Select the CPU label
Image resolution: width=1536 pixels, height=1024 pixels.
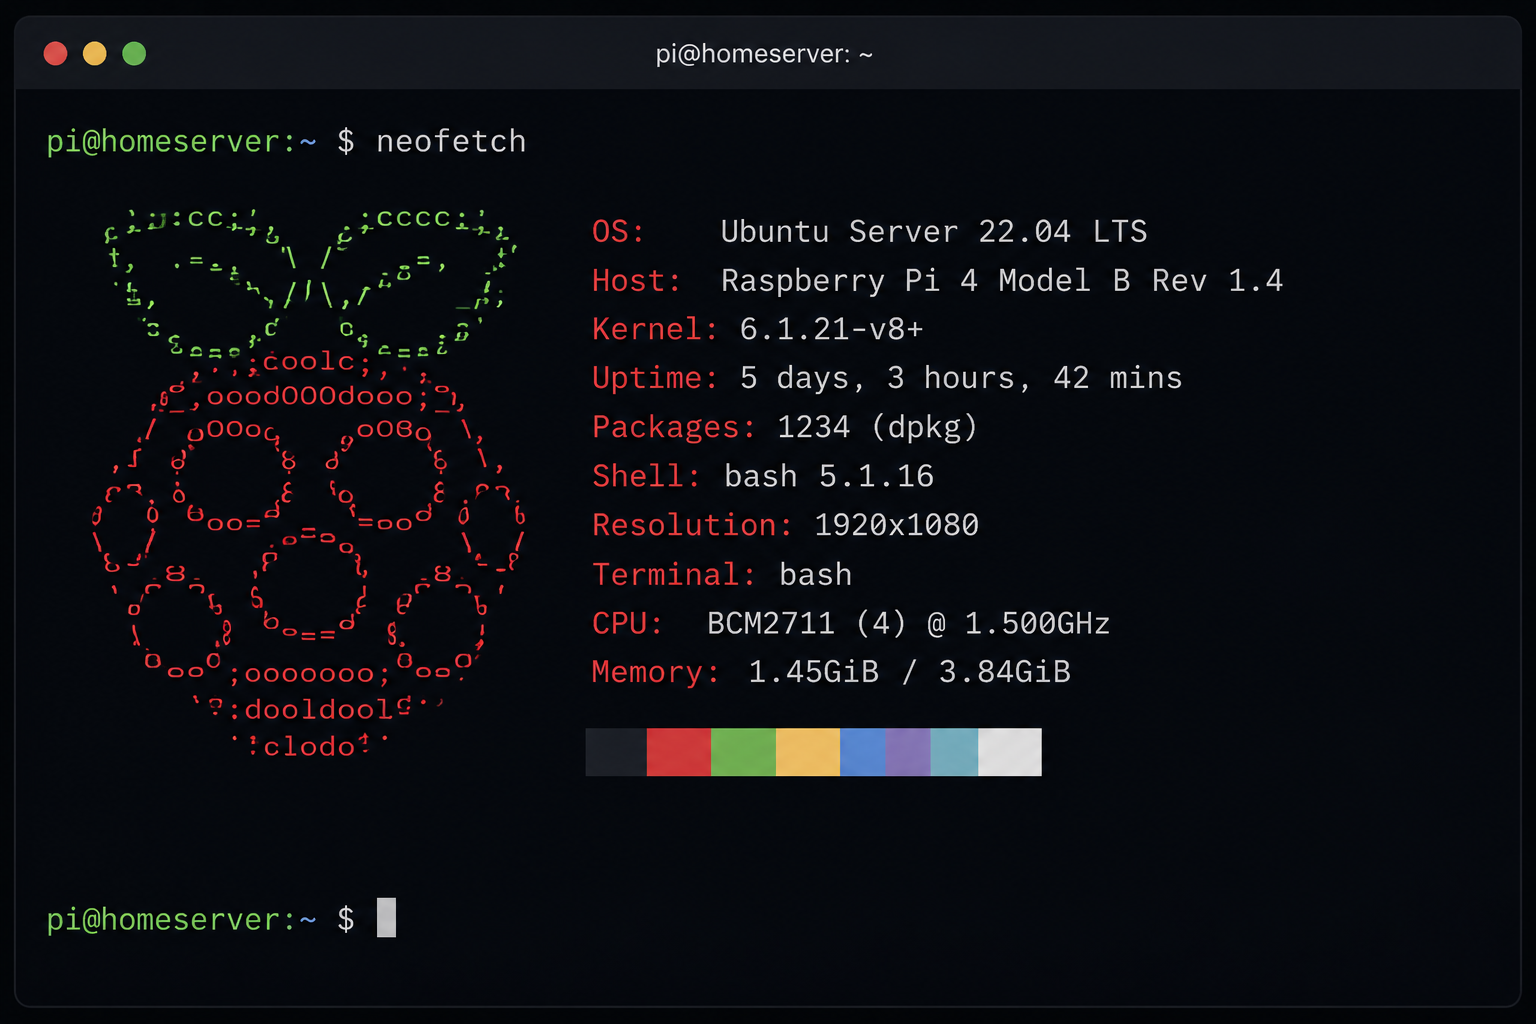point(627,623)
